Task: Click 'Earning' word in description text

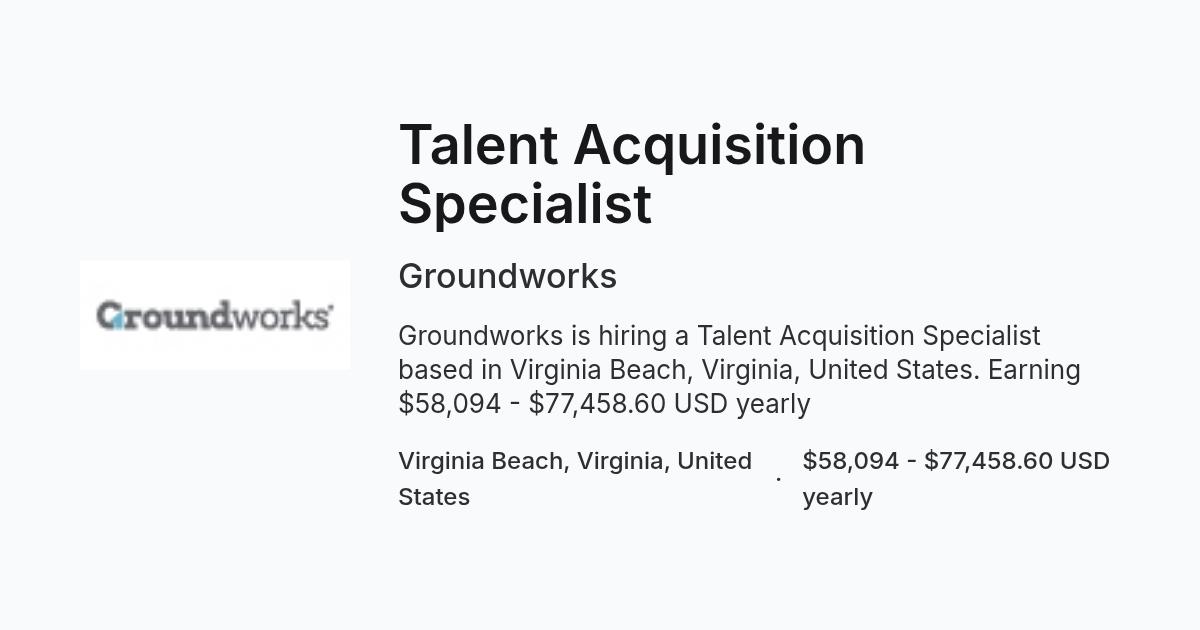Action: 1034,370
